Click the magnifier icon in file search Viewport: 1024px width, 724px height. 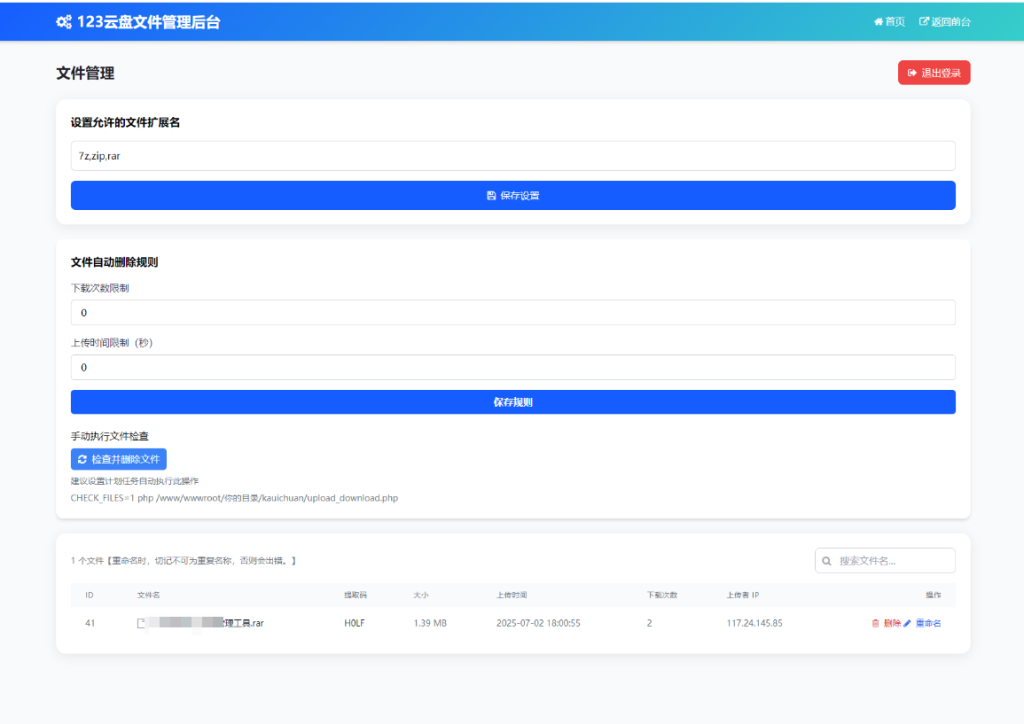(827, 561)
